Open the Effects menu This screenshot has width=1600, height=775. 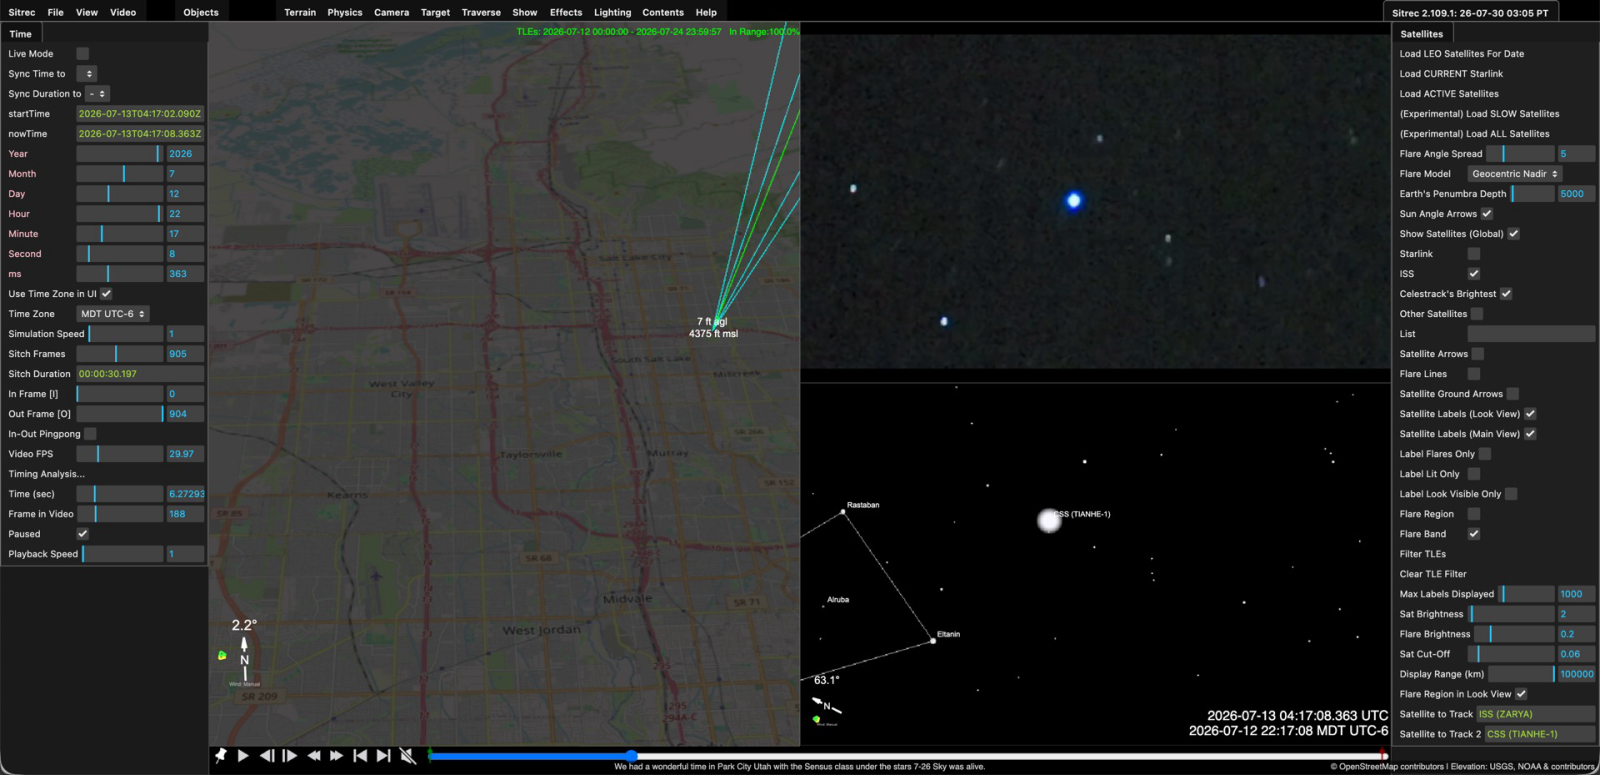pyautogui.click(x=566, y=12)
